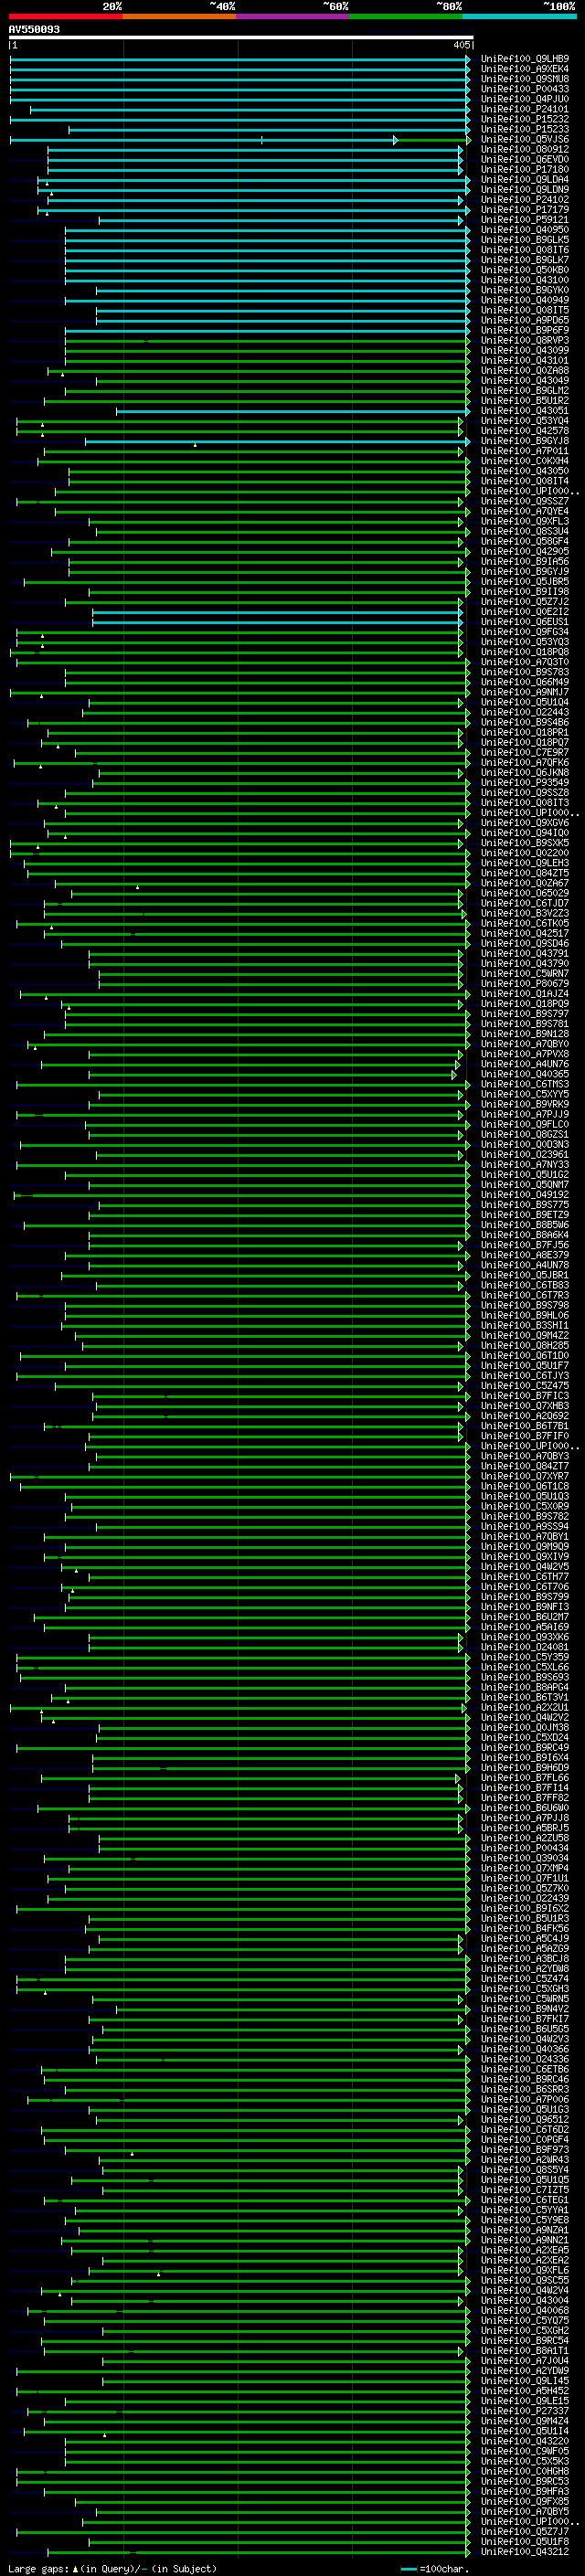Open hit UniRef100_A9XEK4

pyautogui.click(x=525, y=69)
